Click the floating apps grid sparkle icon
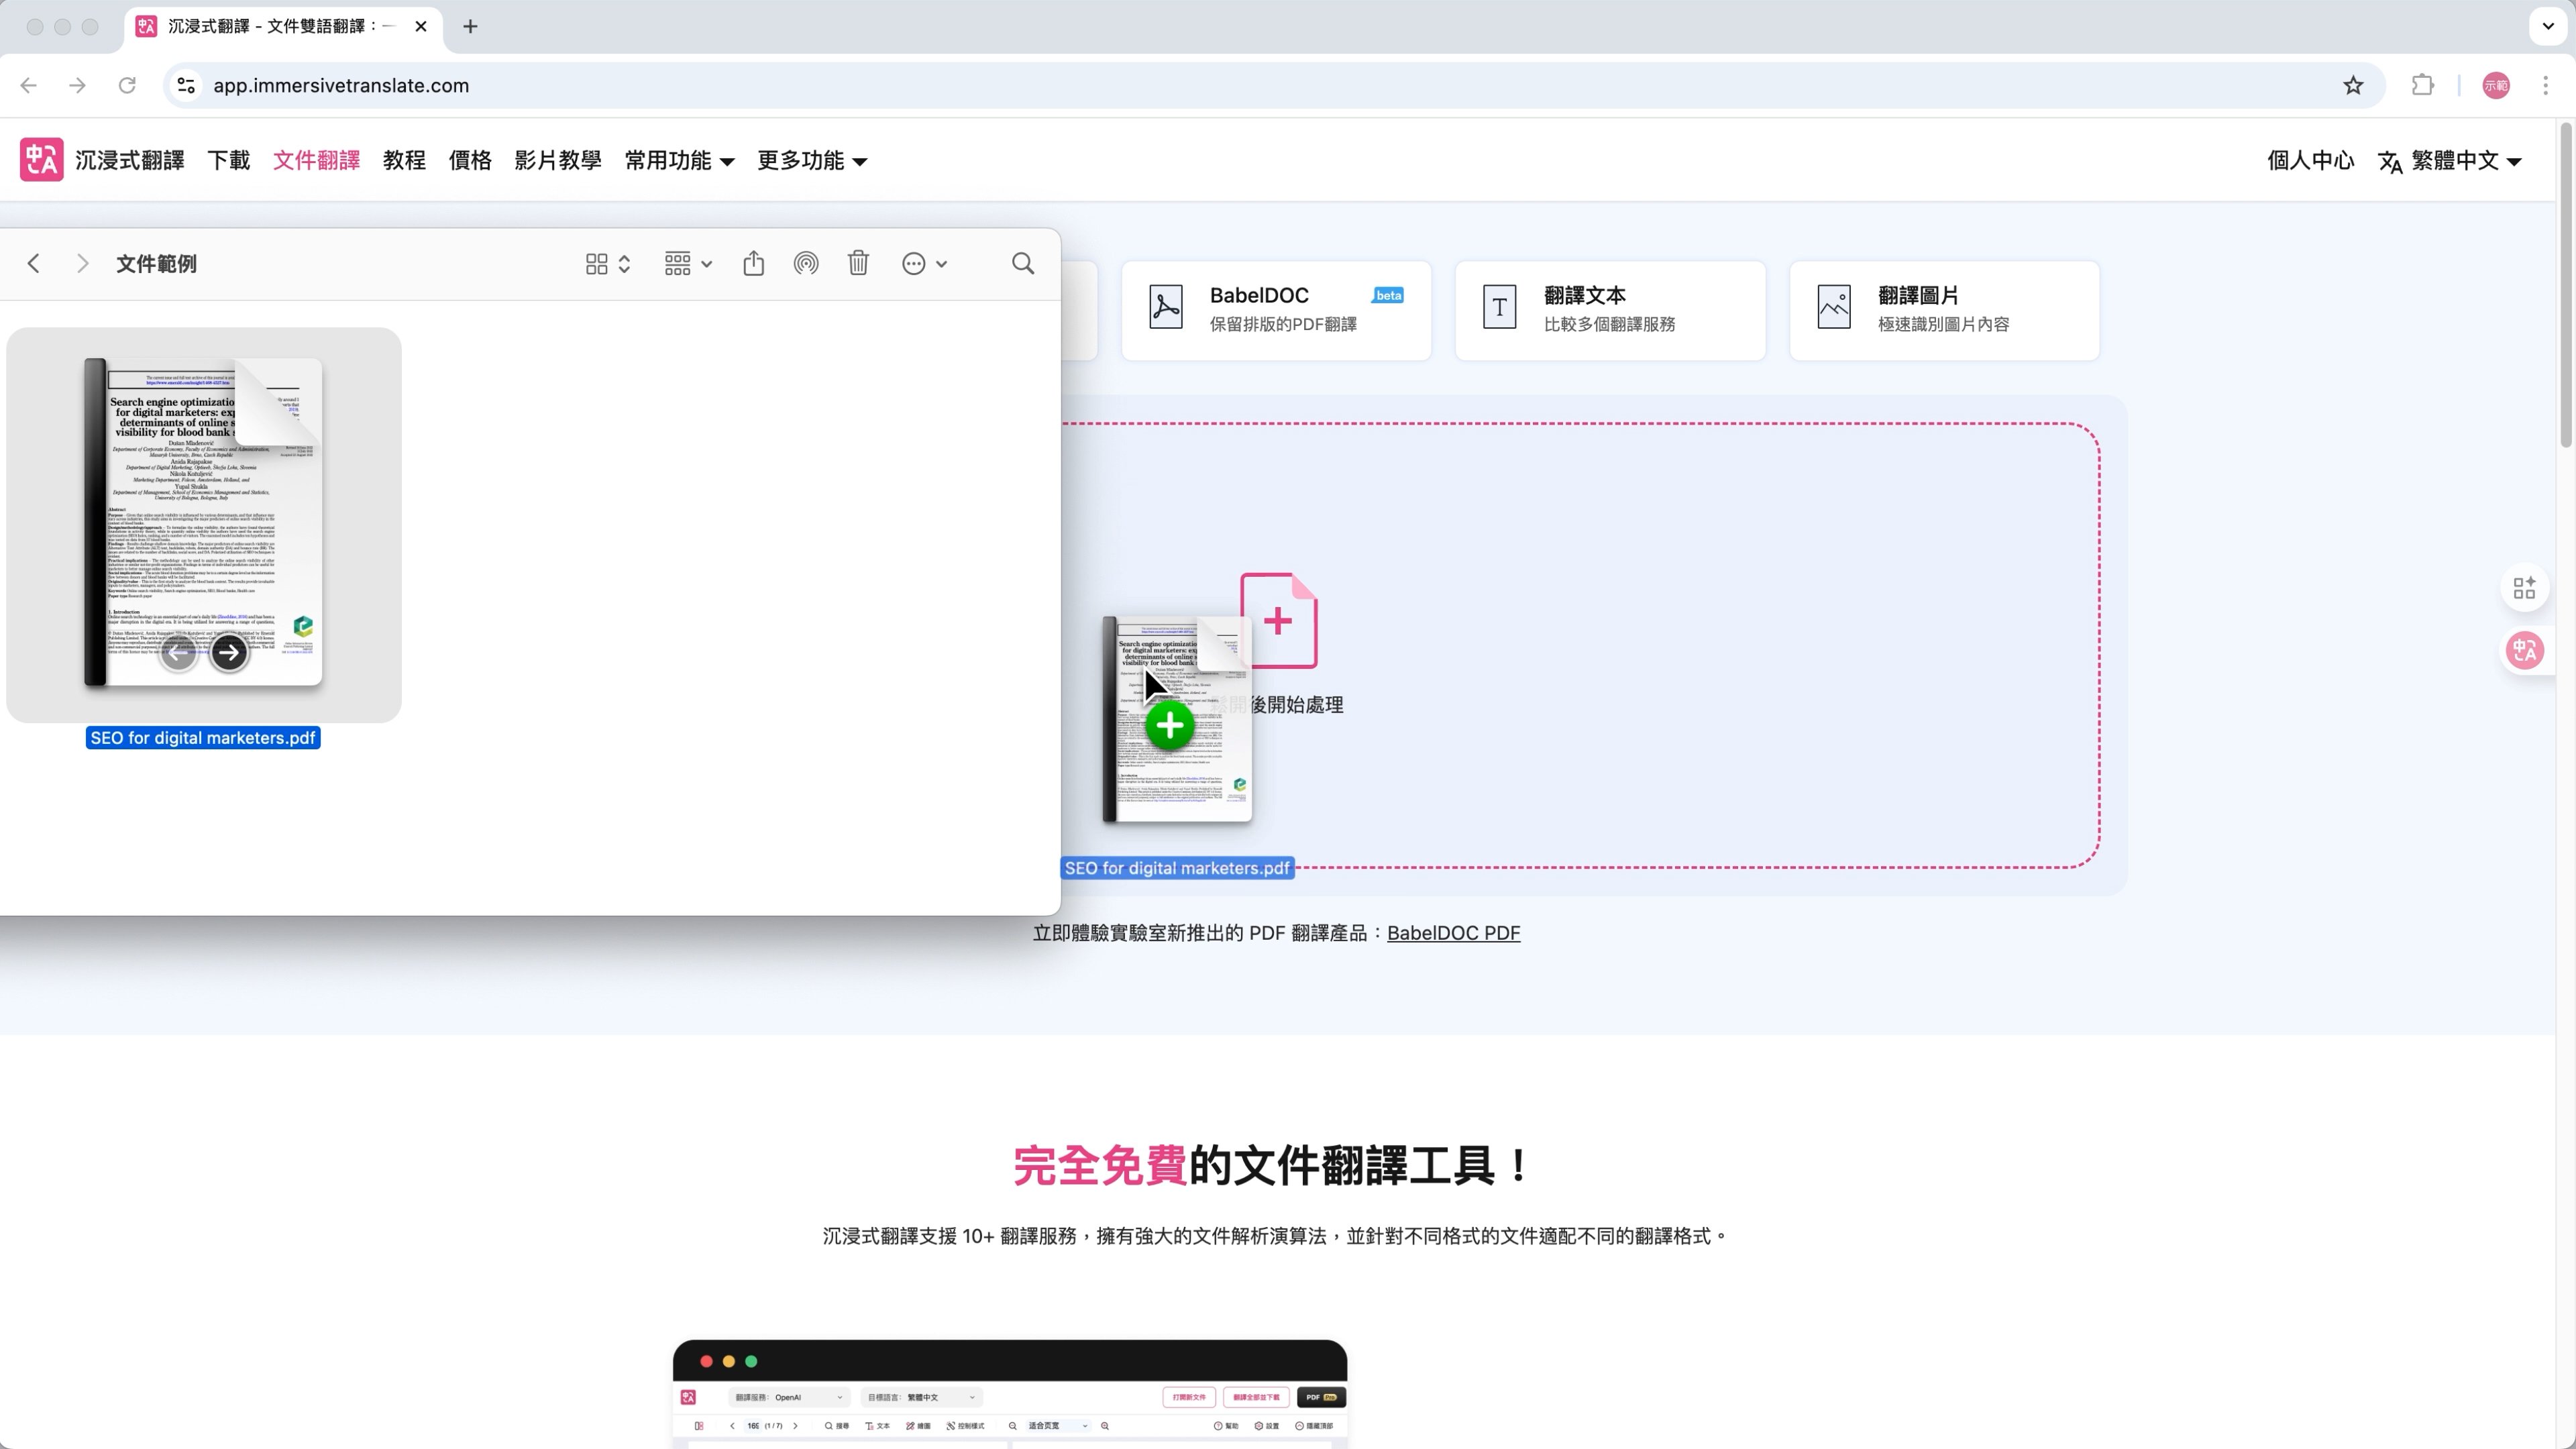Image resolution: width=2576 pixels, height=1449 pixels. click(x=2524, y=588)
